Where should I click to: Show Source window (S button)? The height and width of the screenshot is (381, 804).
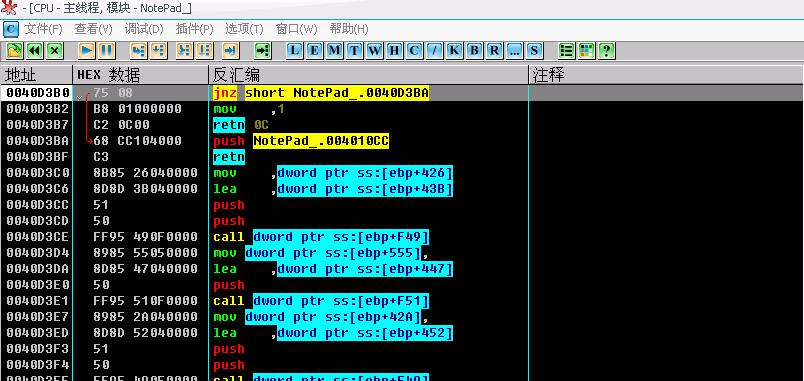click(x=534, y=50)
